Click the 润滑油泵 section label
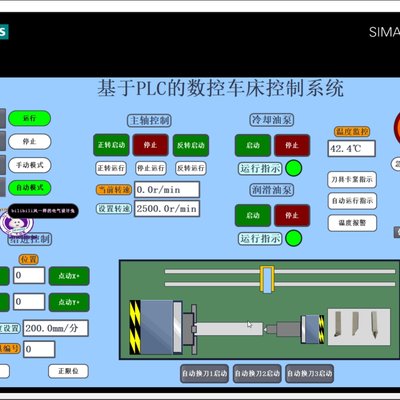 tap(272, 190)
